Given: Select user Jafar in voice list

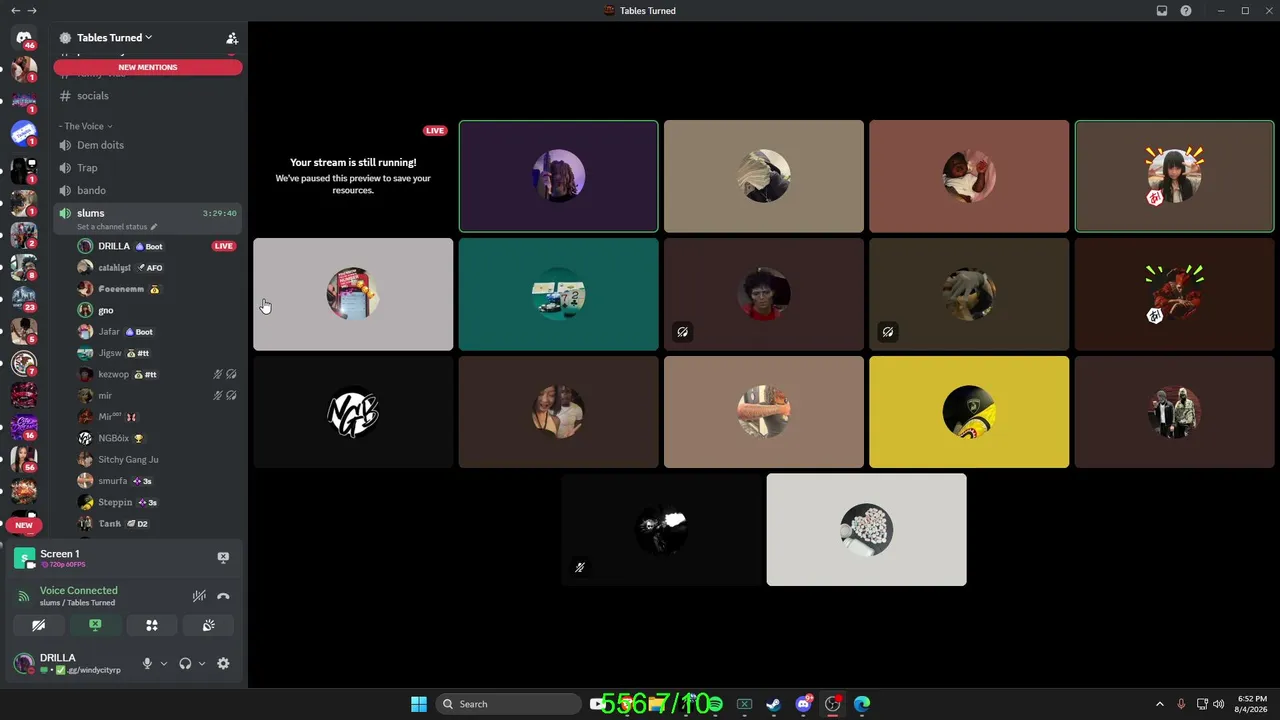Looking at the screenshot, I should [156, 332].
